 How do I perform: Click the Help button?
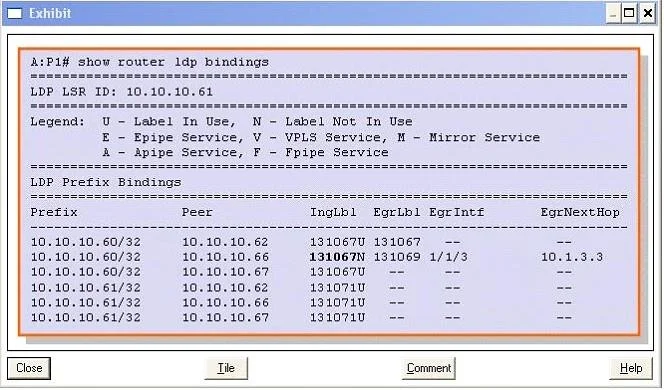pos(631,368)
